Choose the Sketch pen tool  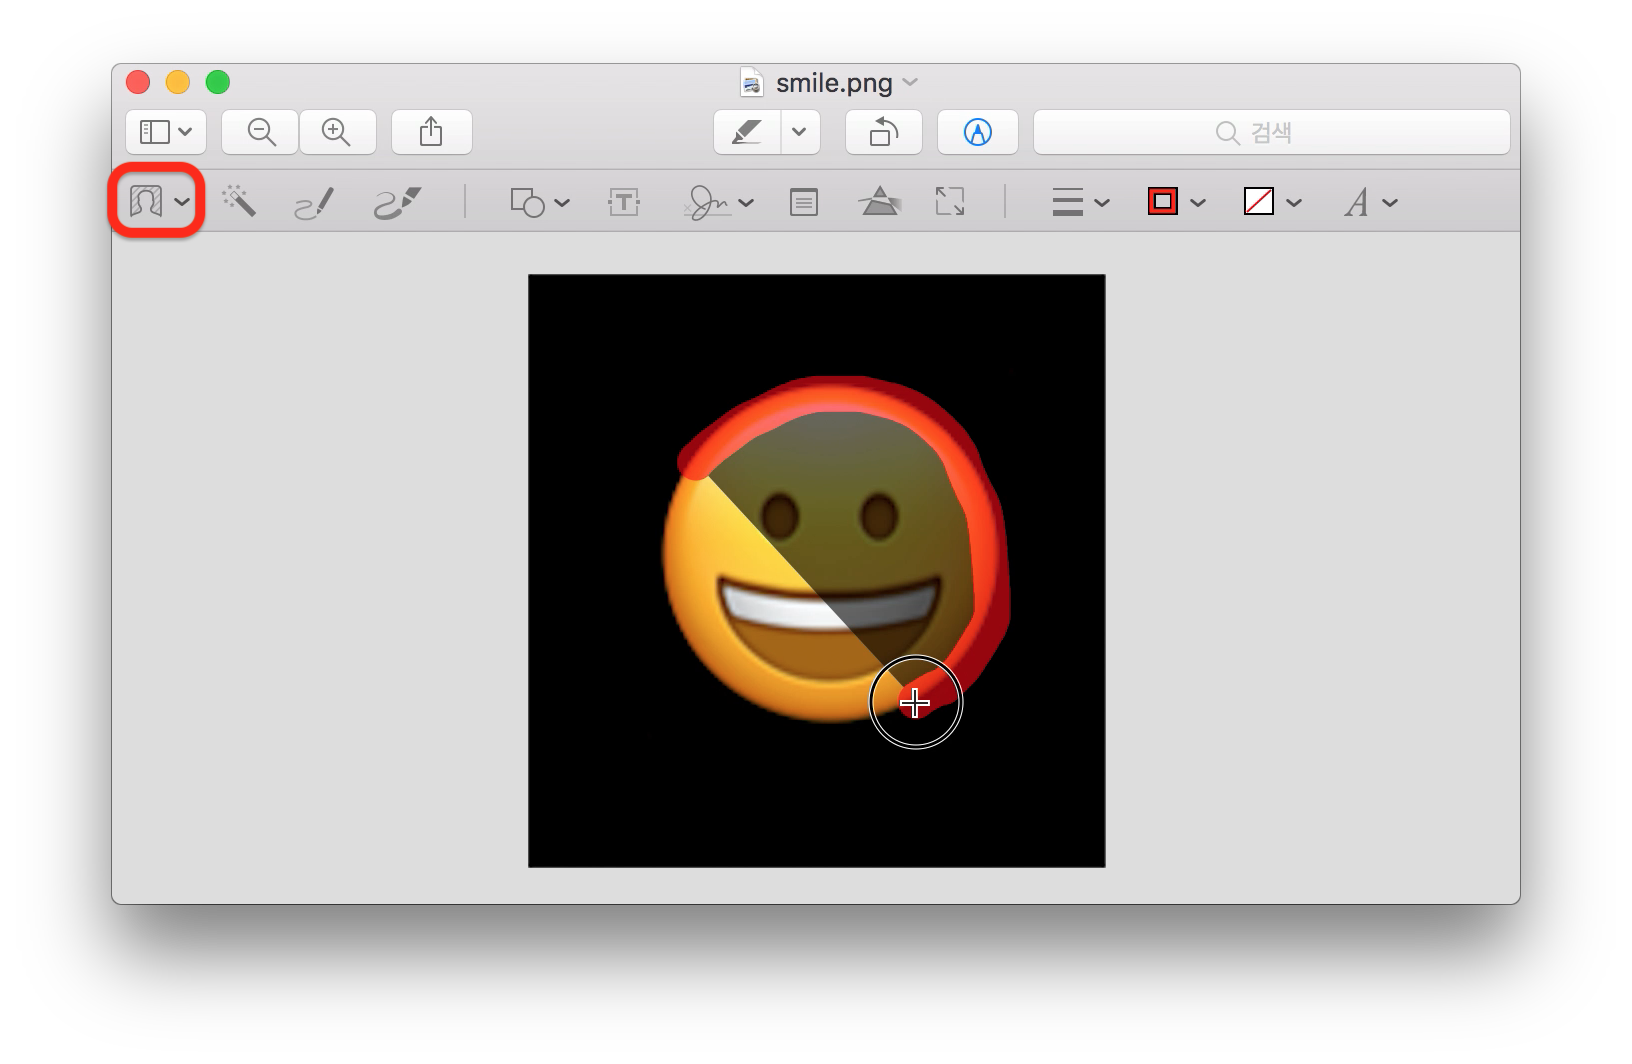click(x=314, y=203)
